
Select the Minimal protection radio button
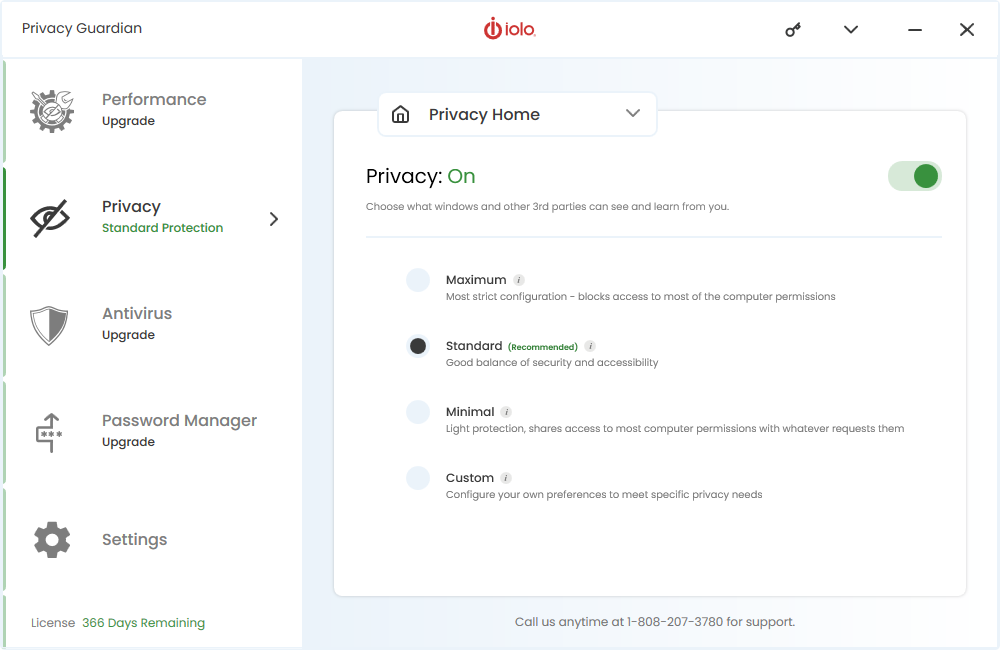coord(418,412)
